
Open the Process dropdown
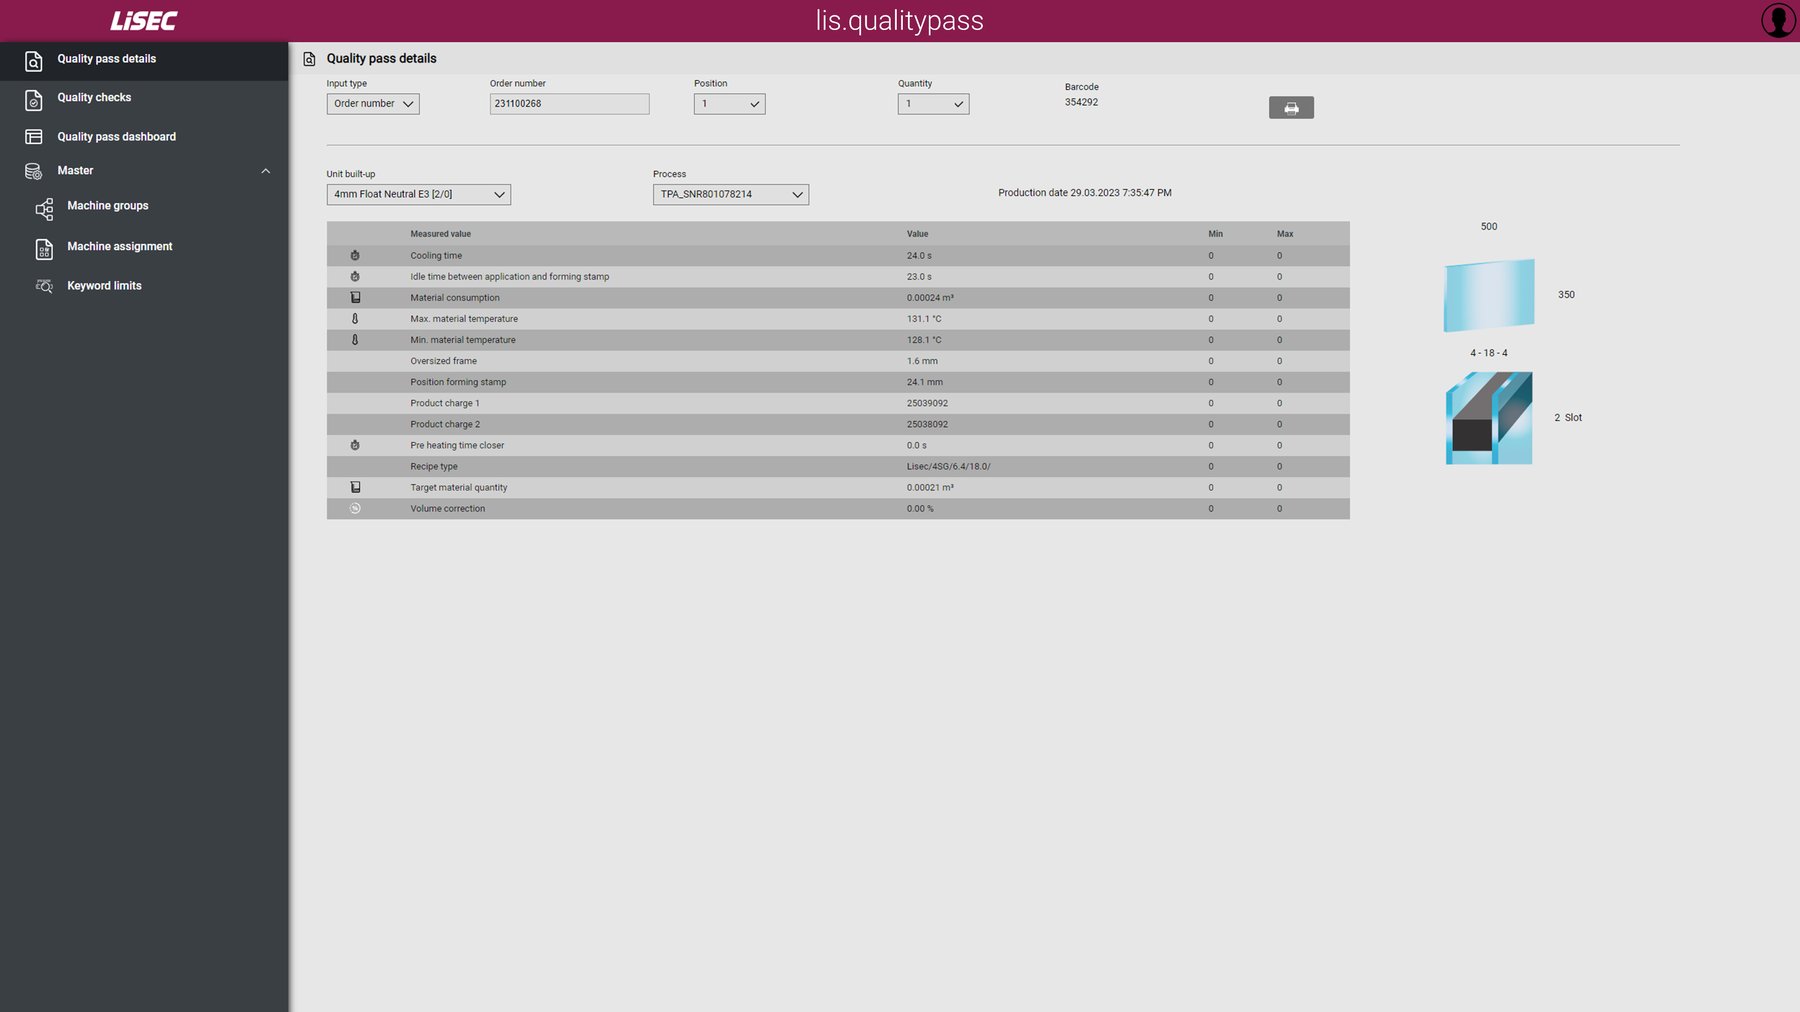coord(730,195)
